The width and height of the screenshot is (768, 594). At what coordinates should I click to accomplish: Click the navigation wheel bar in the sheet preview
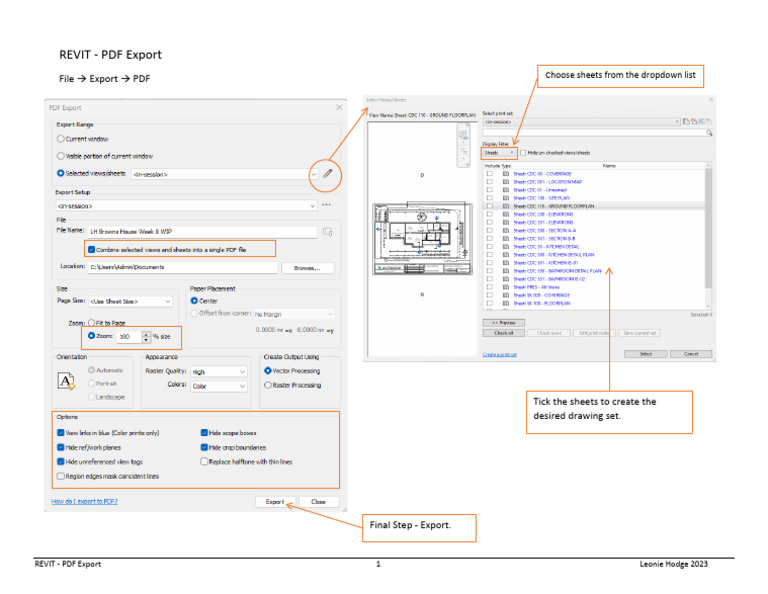(x=463, y=145)
